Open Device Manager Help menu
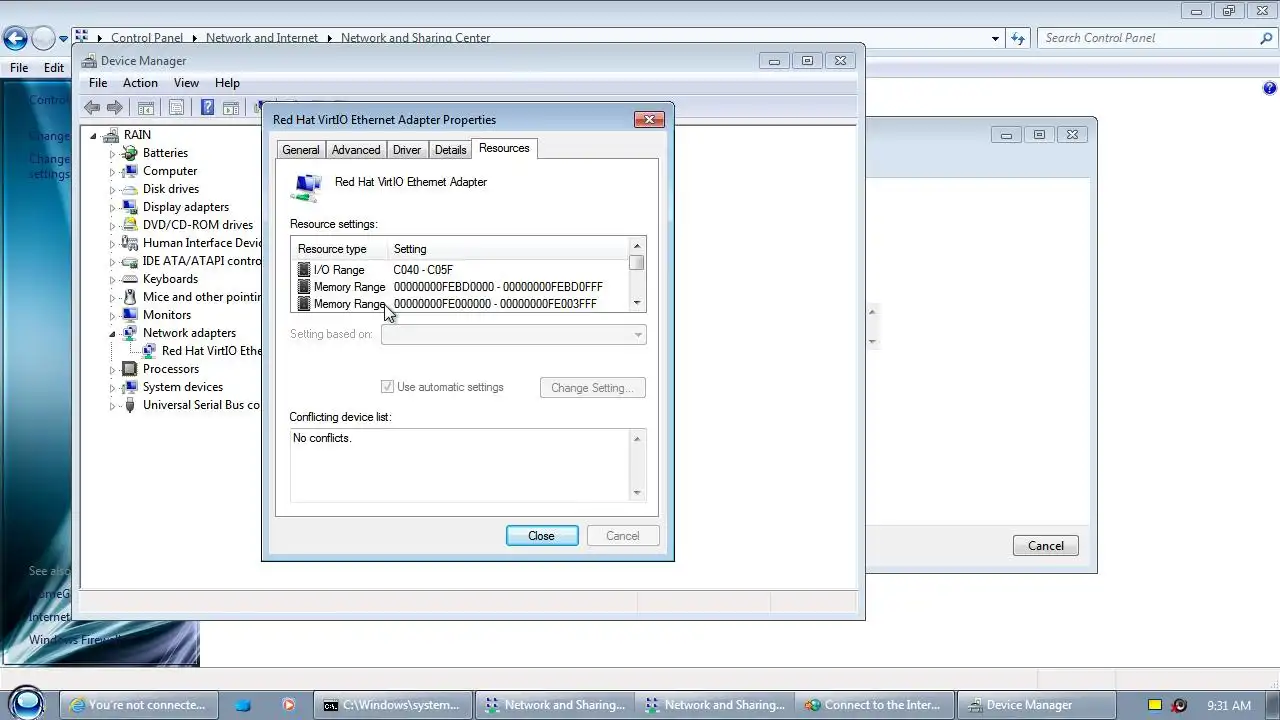This screenshot has height=720, width=1280. click(227, 83)
